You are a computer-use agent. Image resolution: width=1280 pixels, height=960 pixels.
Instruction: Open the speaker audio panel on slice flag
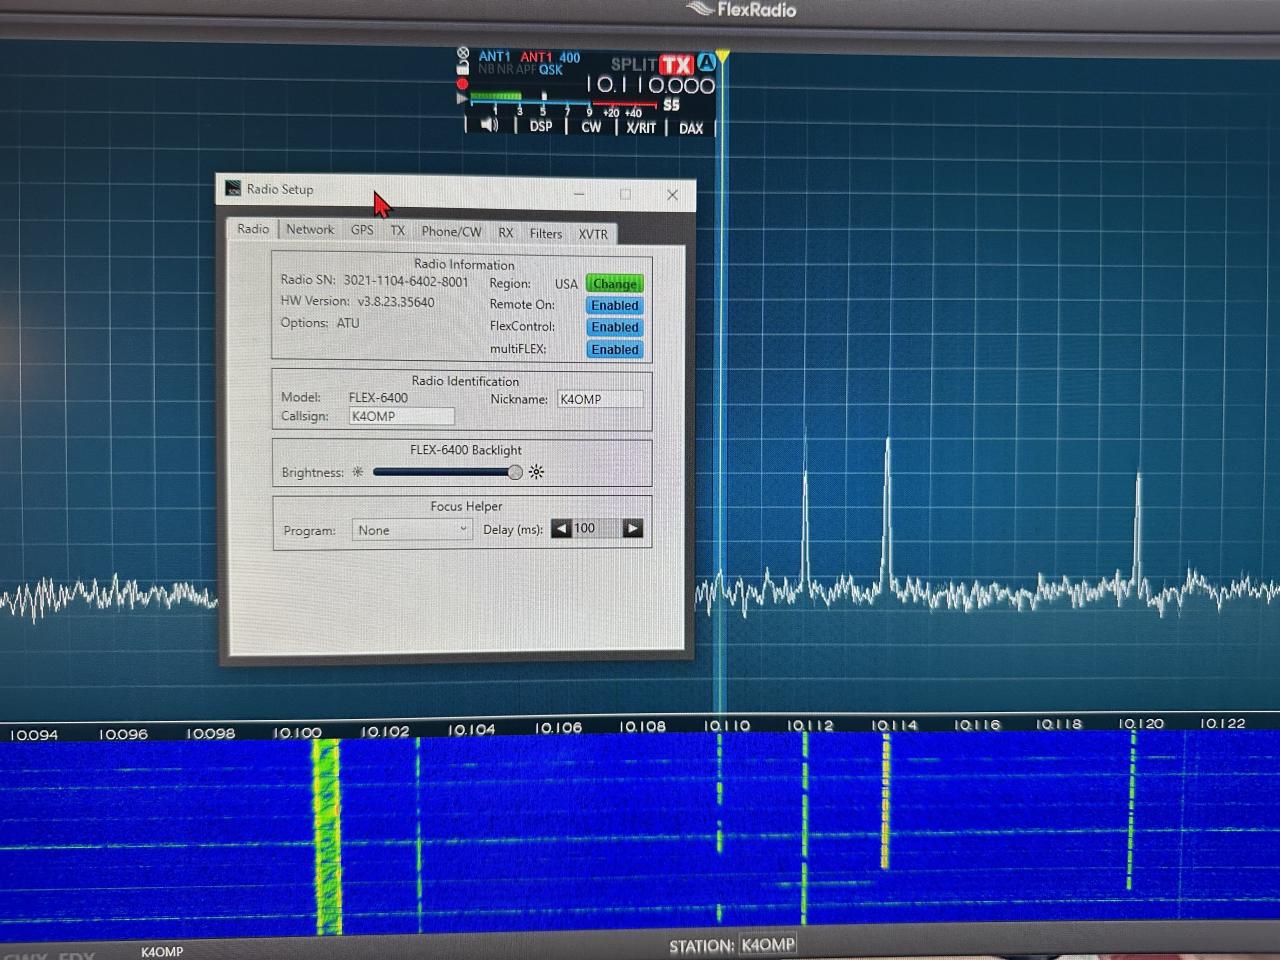tap(489, 125)
